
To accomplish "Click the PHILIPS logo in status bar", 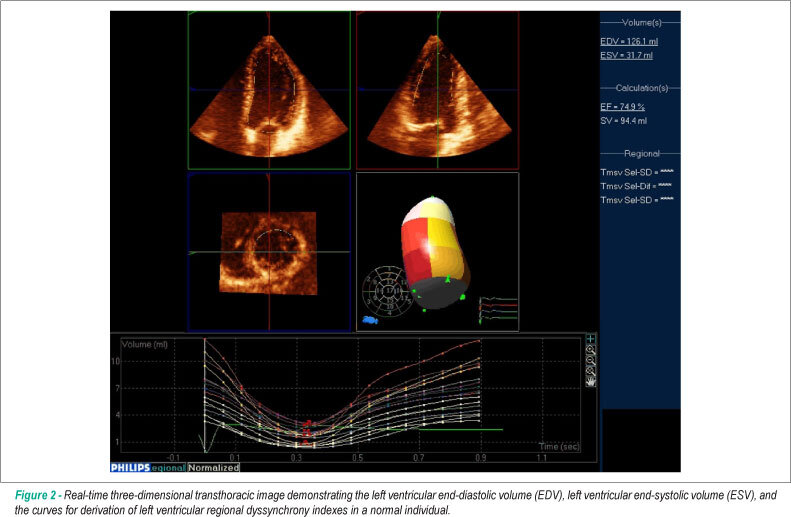I will click(130, 468).
